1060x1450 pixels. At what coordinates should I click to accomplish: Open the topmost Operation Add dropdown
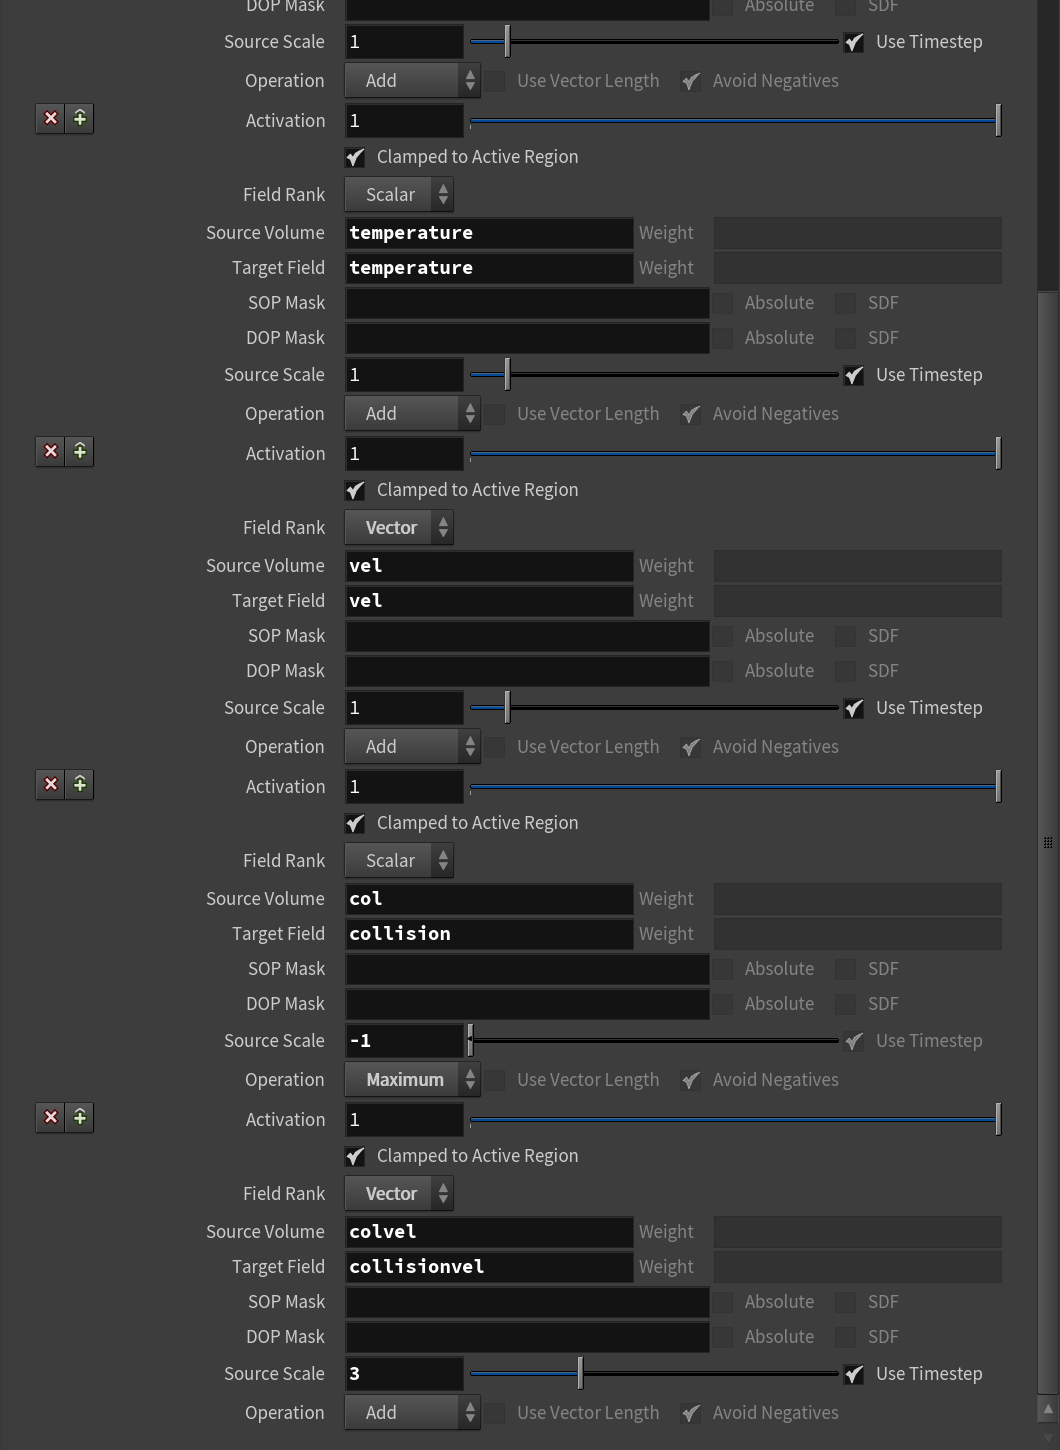point(412,81)
